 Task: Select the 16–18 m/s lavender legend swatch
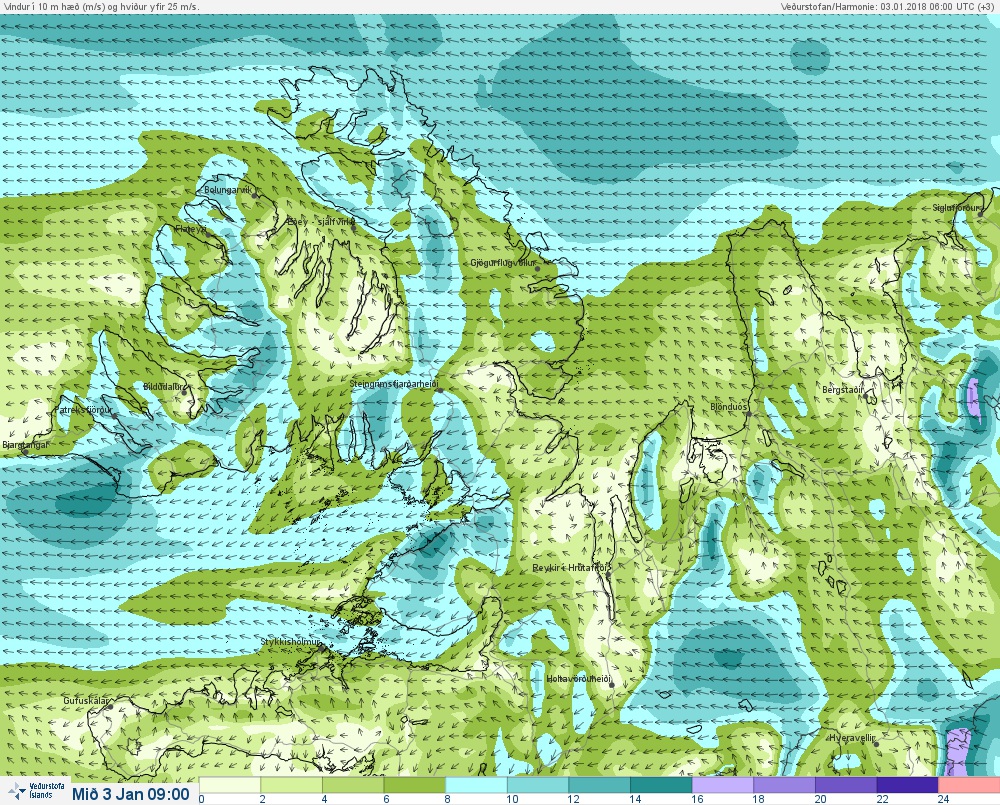coord(723,785)
